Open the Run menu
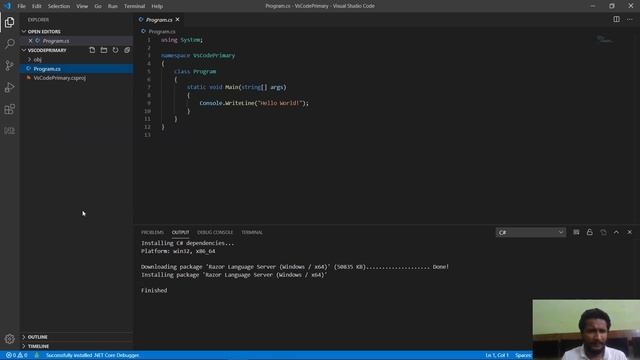This screenshot has width=640, height=360. (113, 6)
